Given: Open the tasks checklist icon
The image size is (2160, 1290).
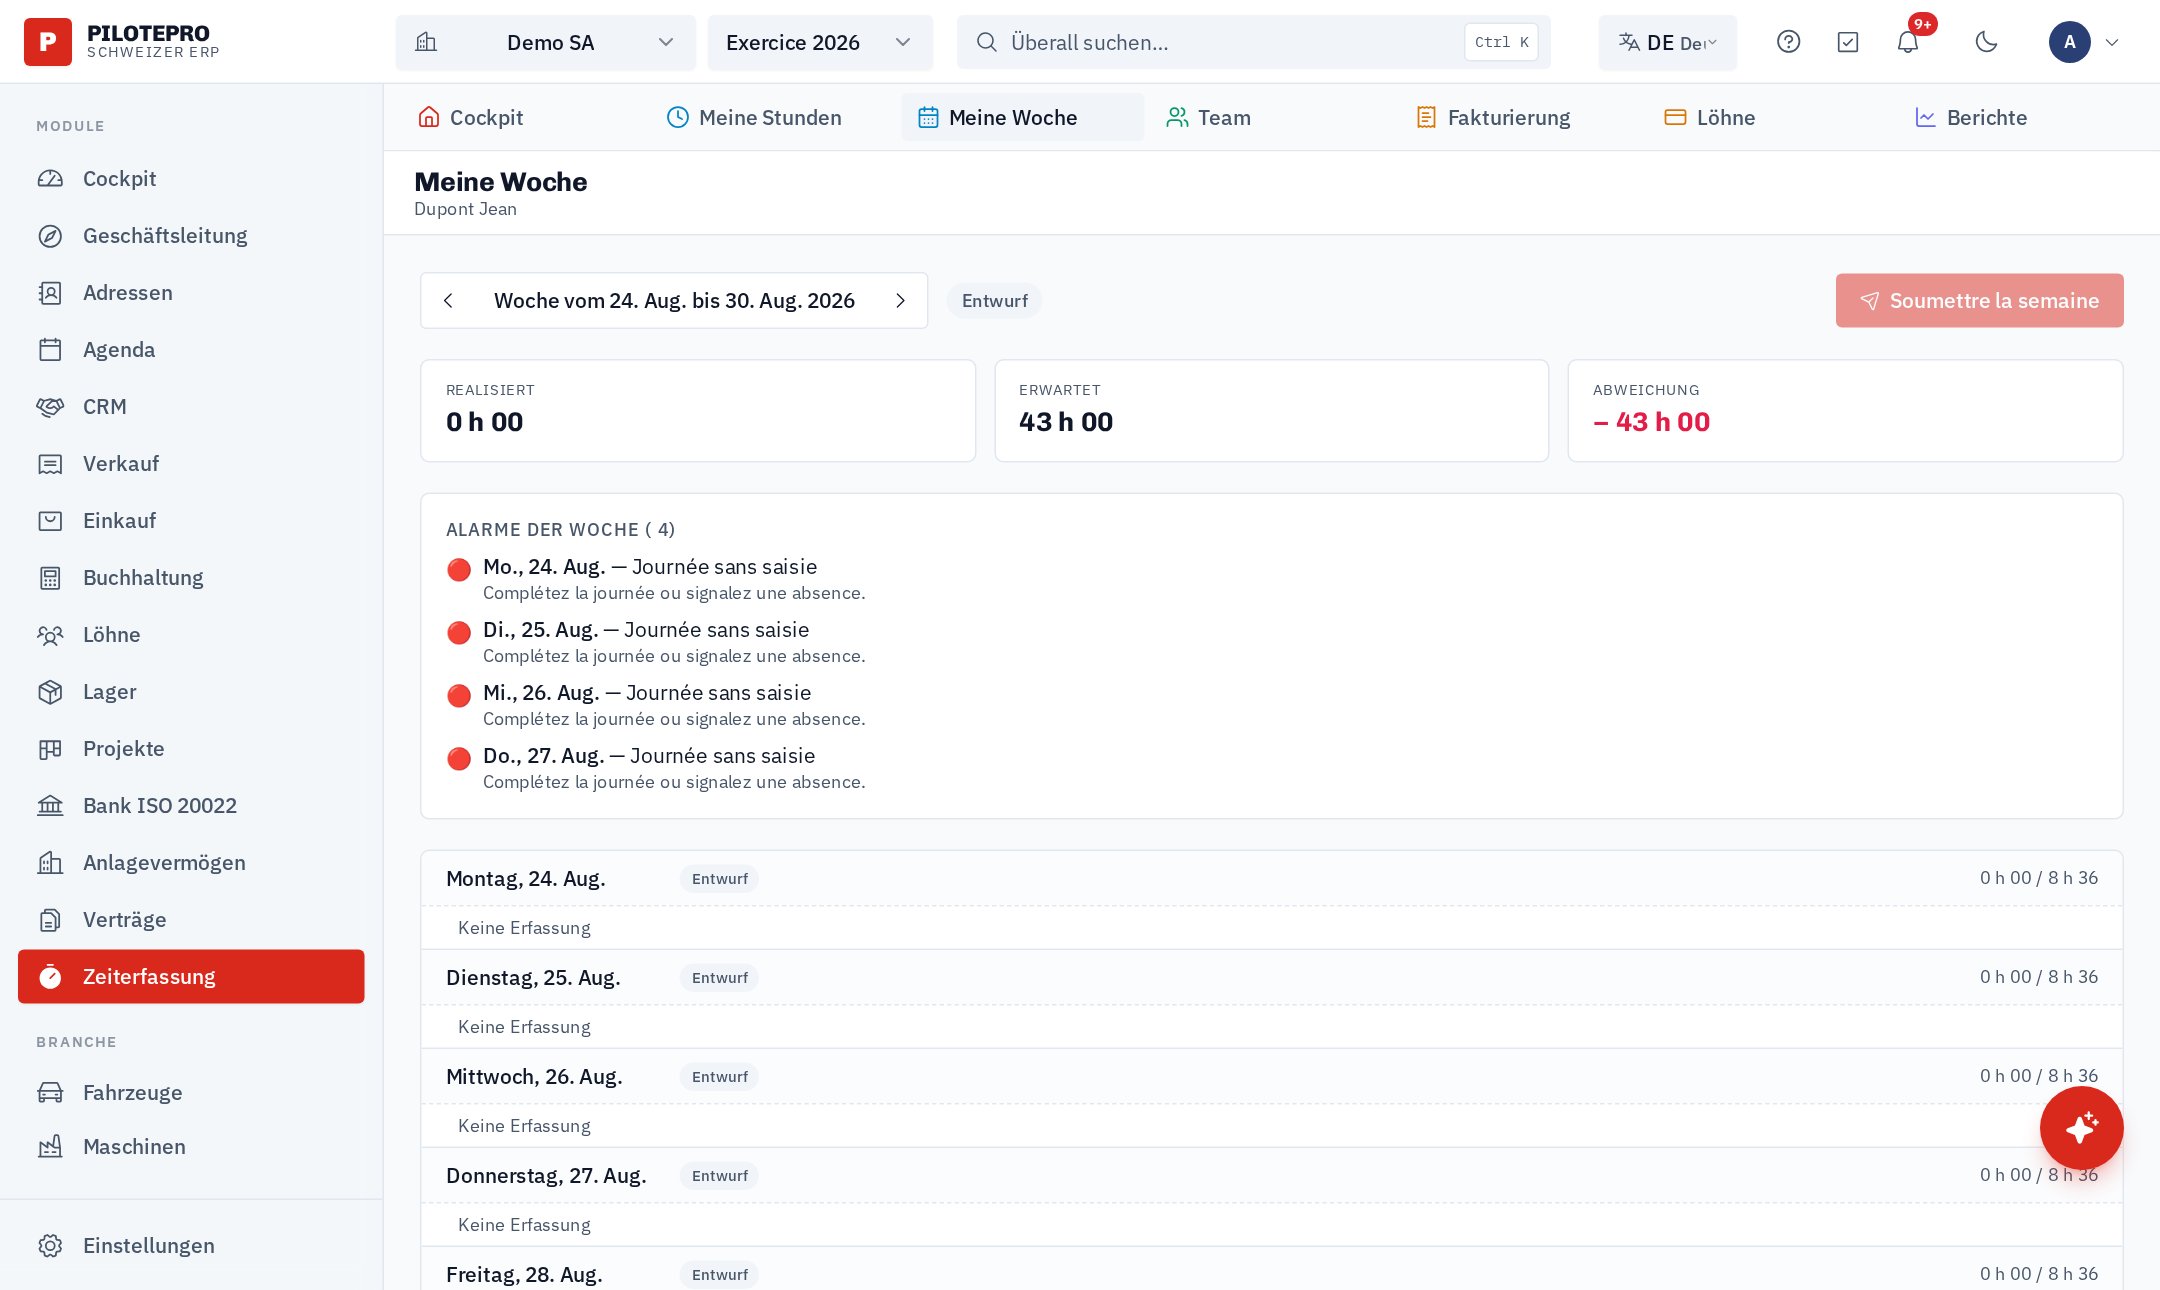Looking at the screenshot, I should [x=1847, y=42].
